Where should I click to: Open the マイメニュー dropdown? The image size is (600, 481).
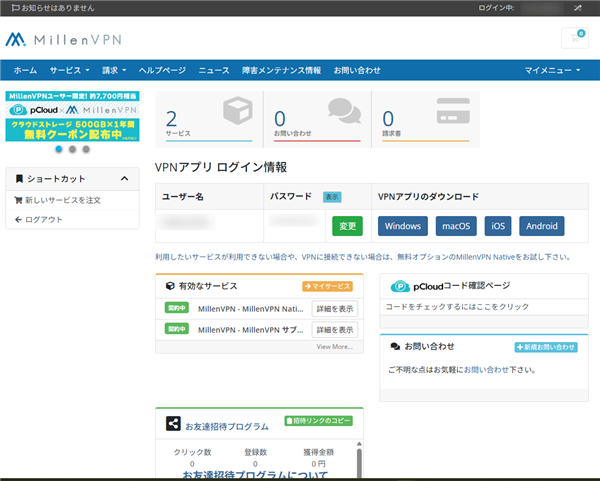pos(552,70)
